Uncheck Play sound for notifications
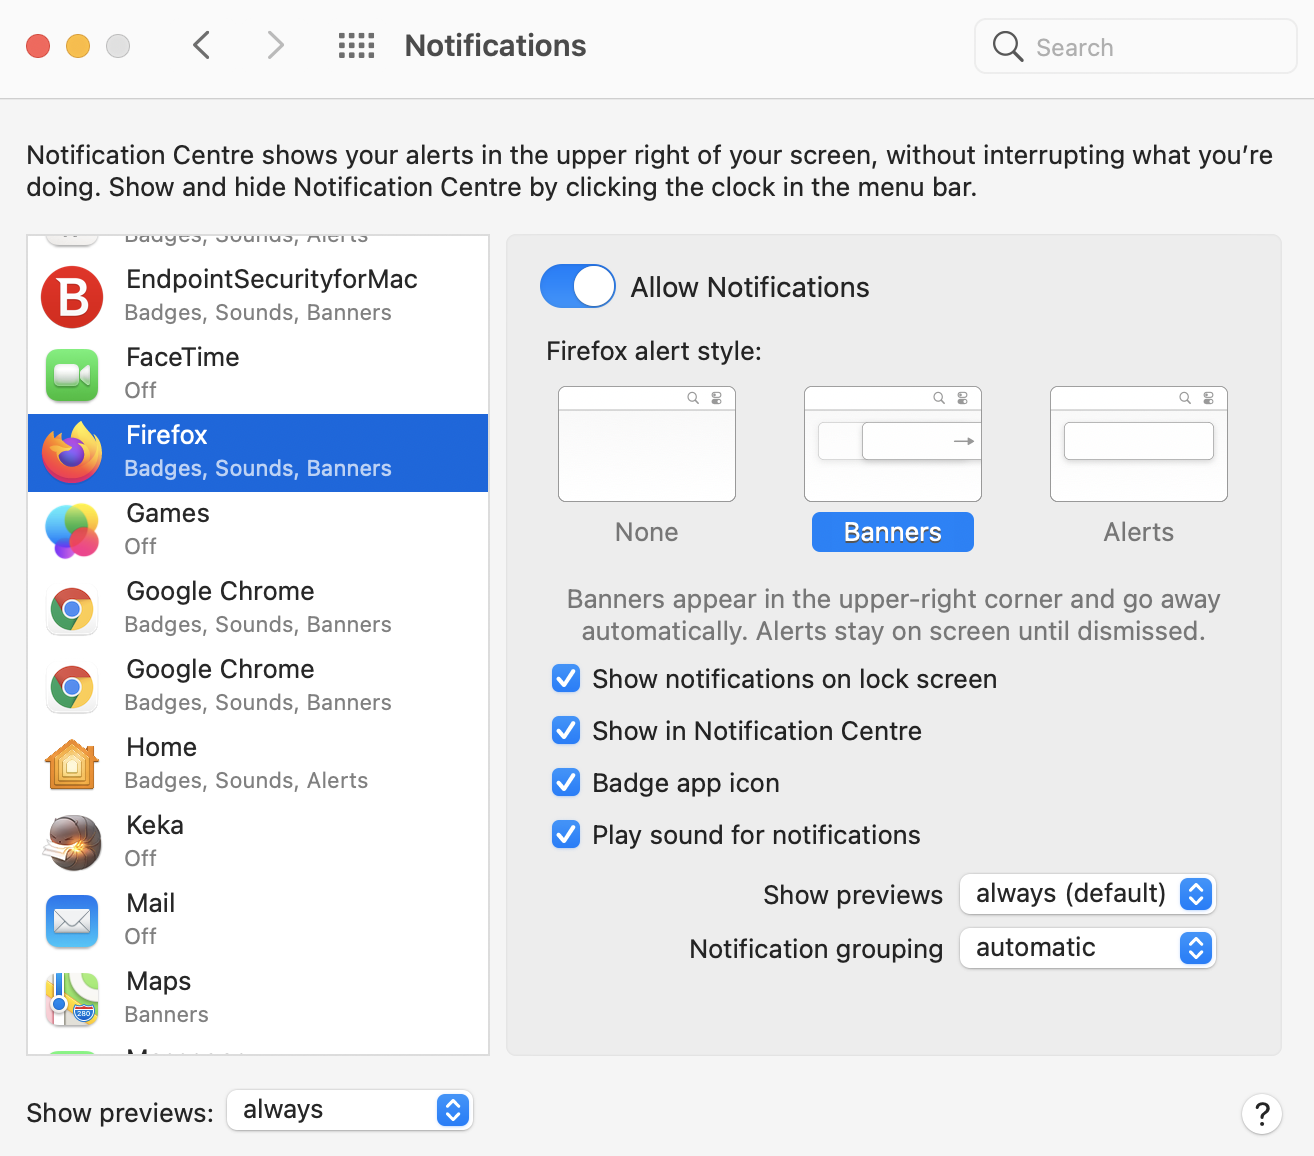The image size is (1314, 1156). (x=566, y=835)
